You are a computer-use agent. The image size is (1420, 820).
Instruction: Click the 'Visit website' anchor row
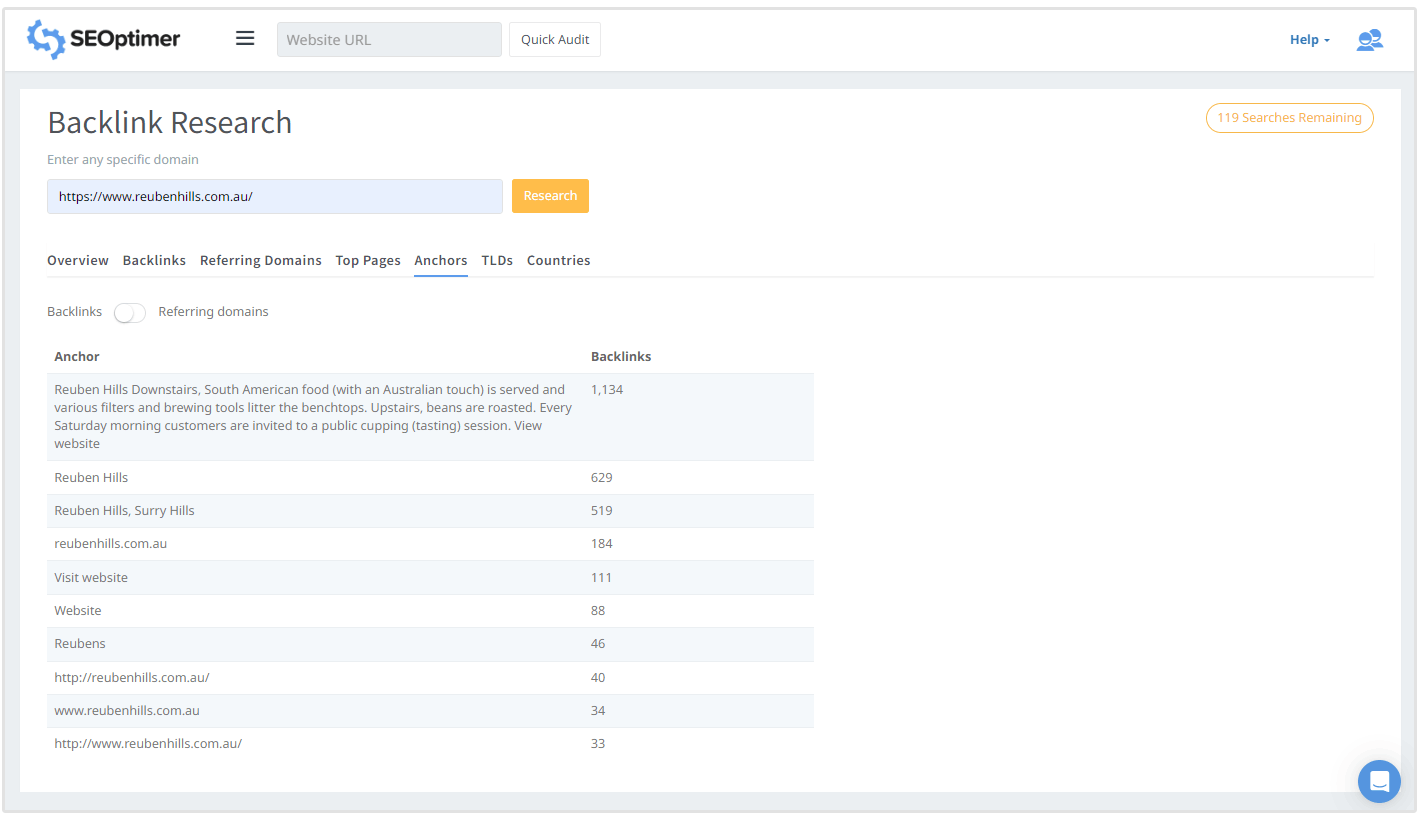[91, 578]
